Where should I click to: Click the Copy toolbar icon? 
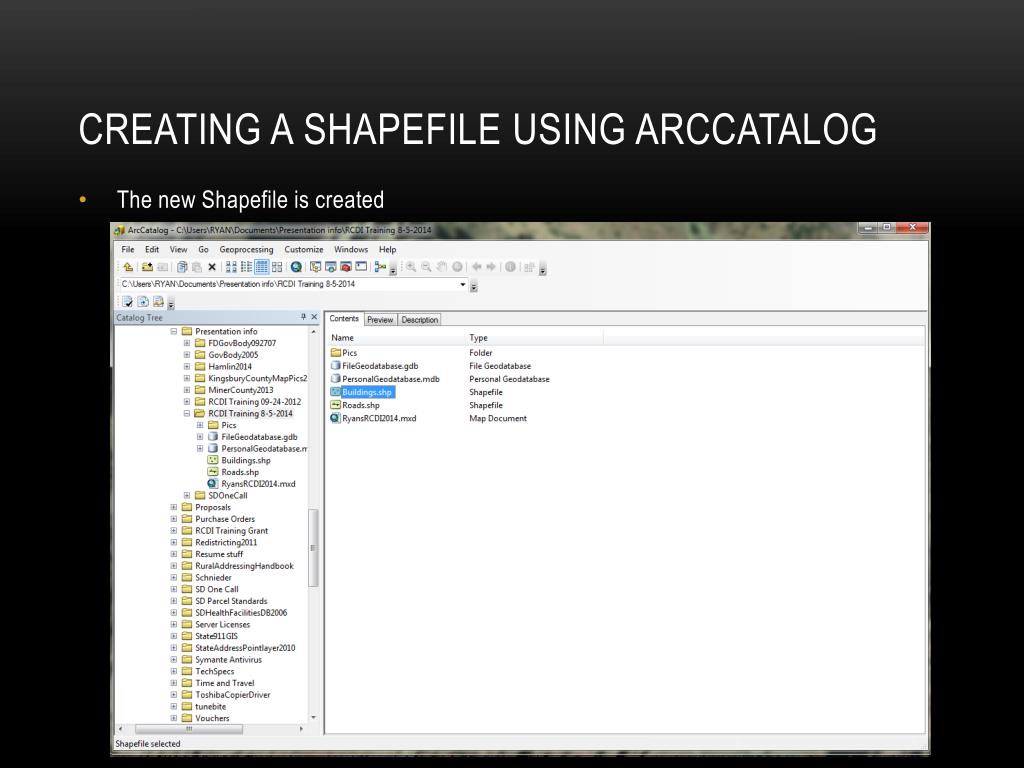tap(182, 266)
